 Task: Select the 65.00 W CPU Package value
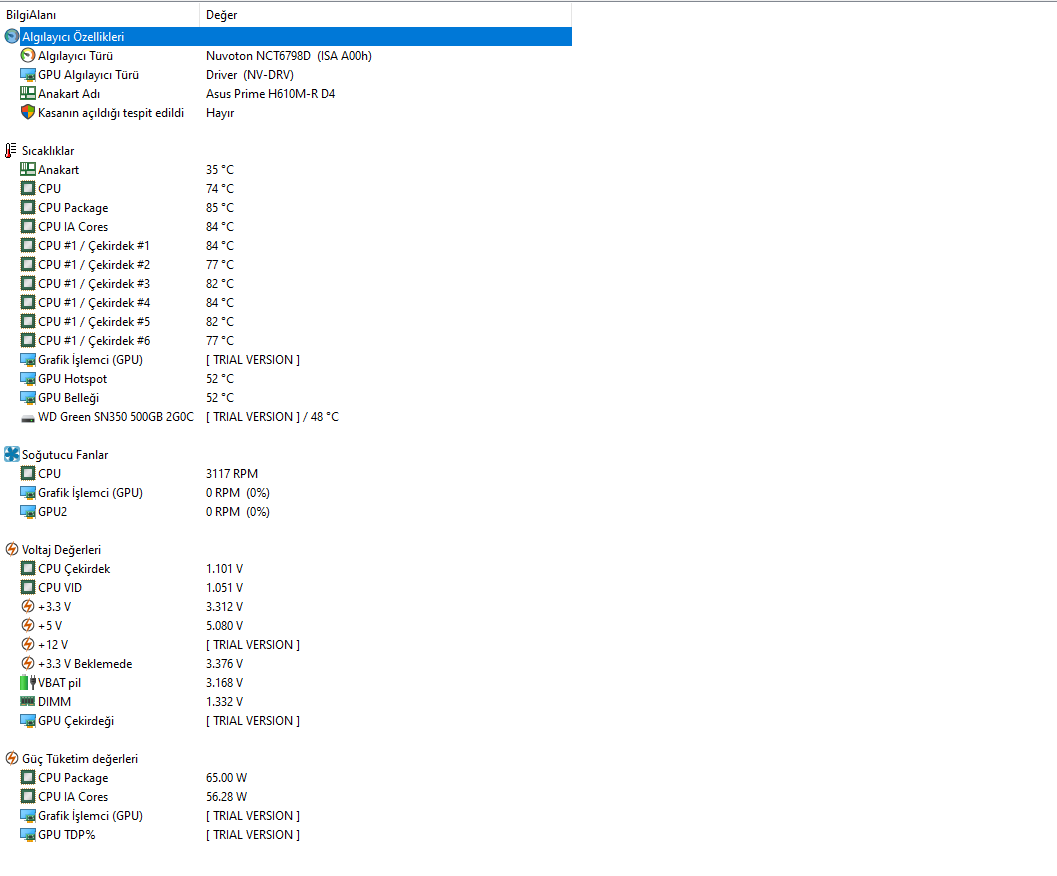226,778
